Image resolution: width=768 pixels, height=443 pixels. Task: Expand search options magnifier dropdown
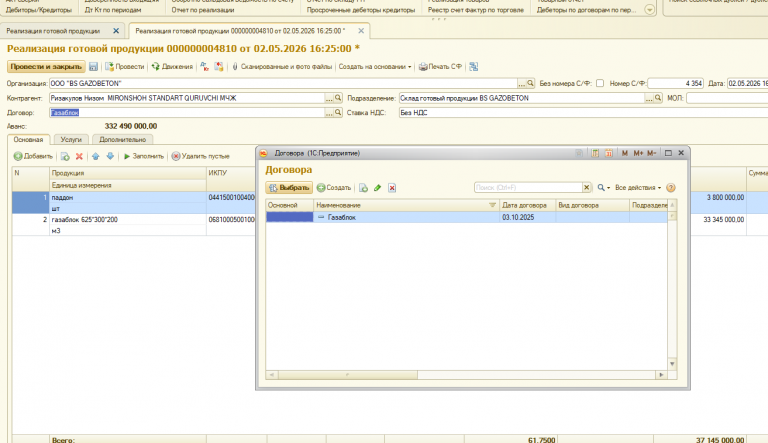coord(603,188)
